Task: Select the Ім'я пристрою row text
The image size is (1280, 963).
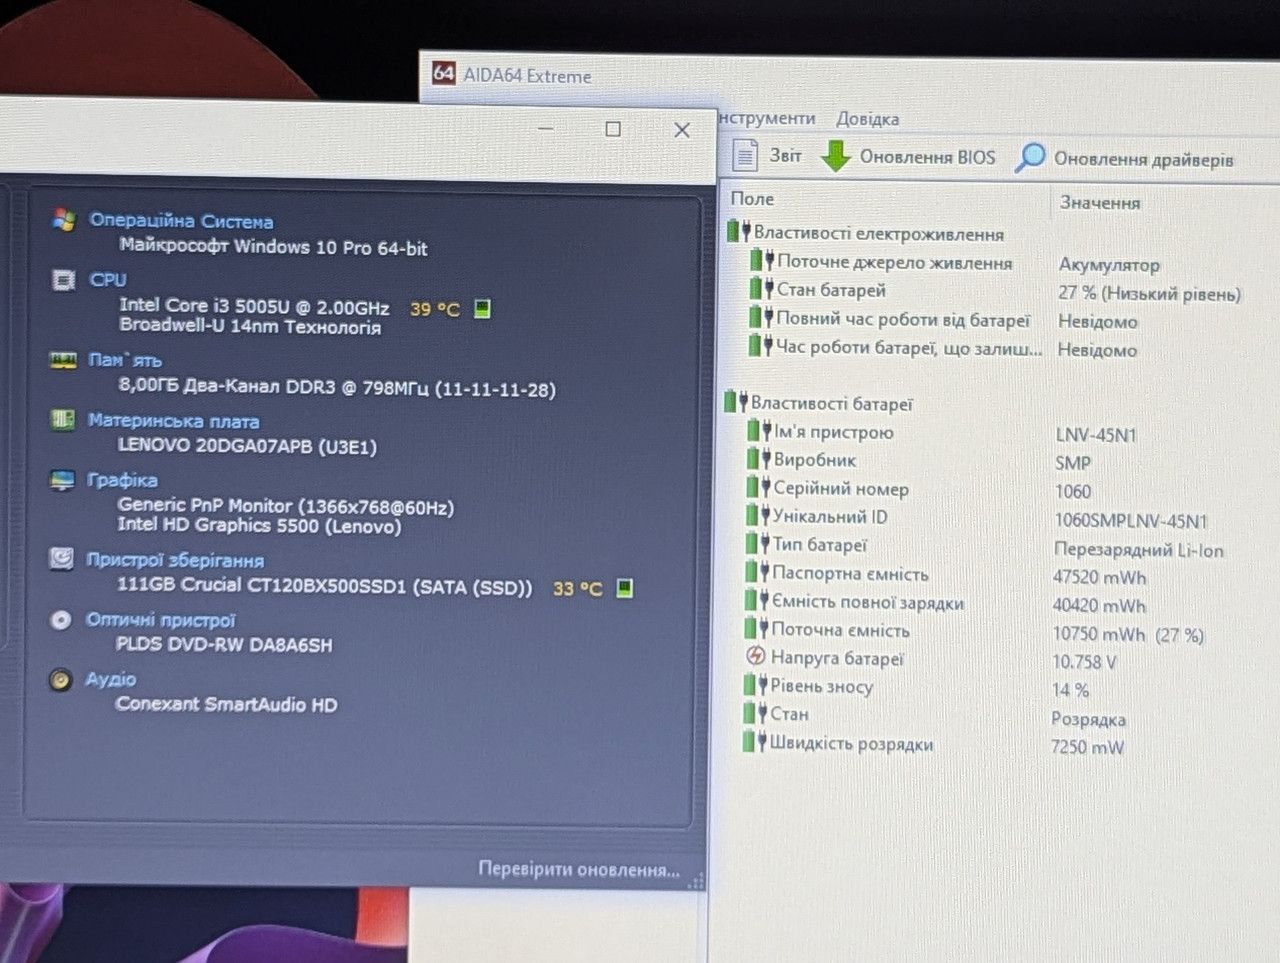Action: pyautogui.click(x=834, y=432)
